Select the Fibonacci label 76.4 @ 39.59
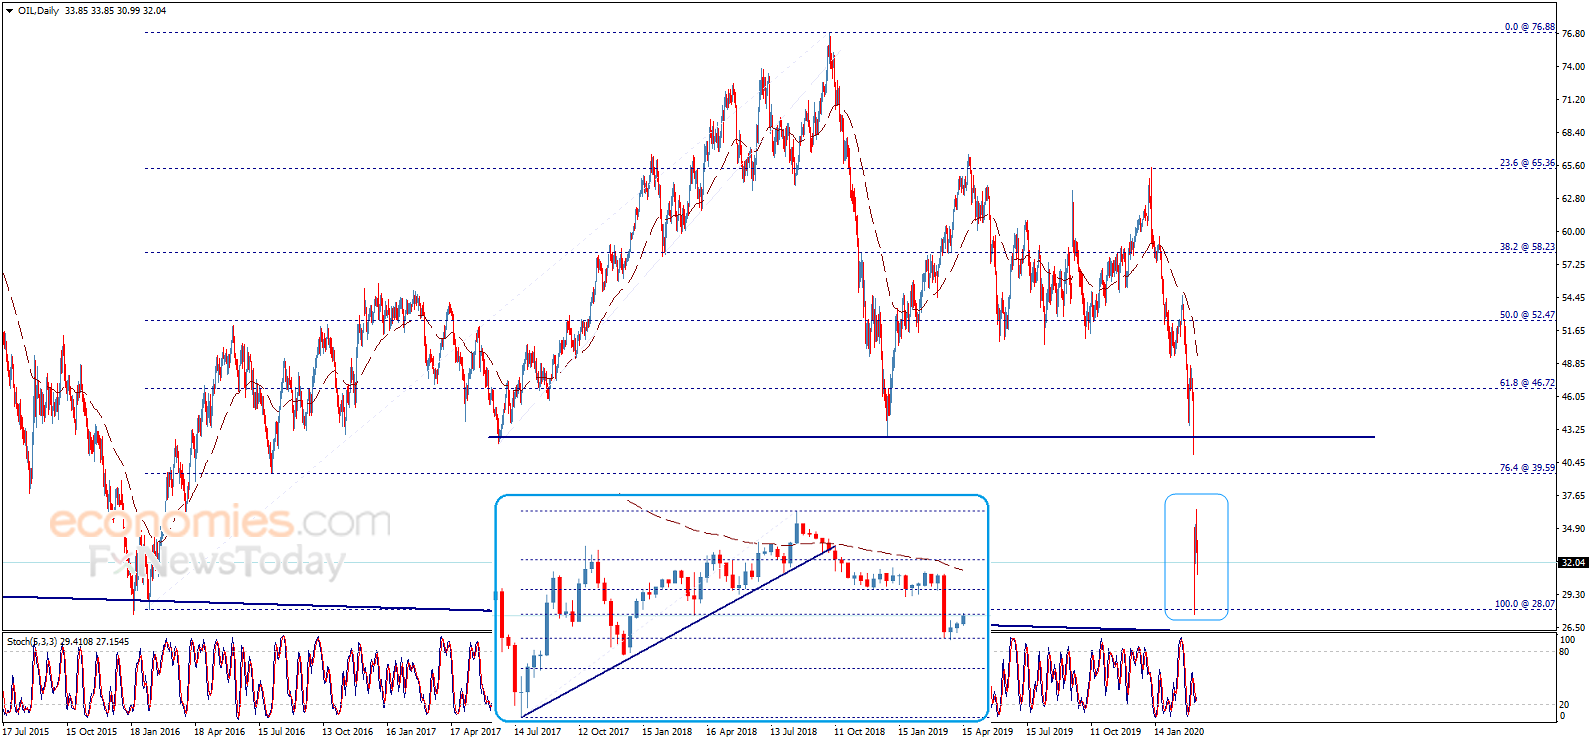 click(x=1527, y=468)
